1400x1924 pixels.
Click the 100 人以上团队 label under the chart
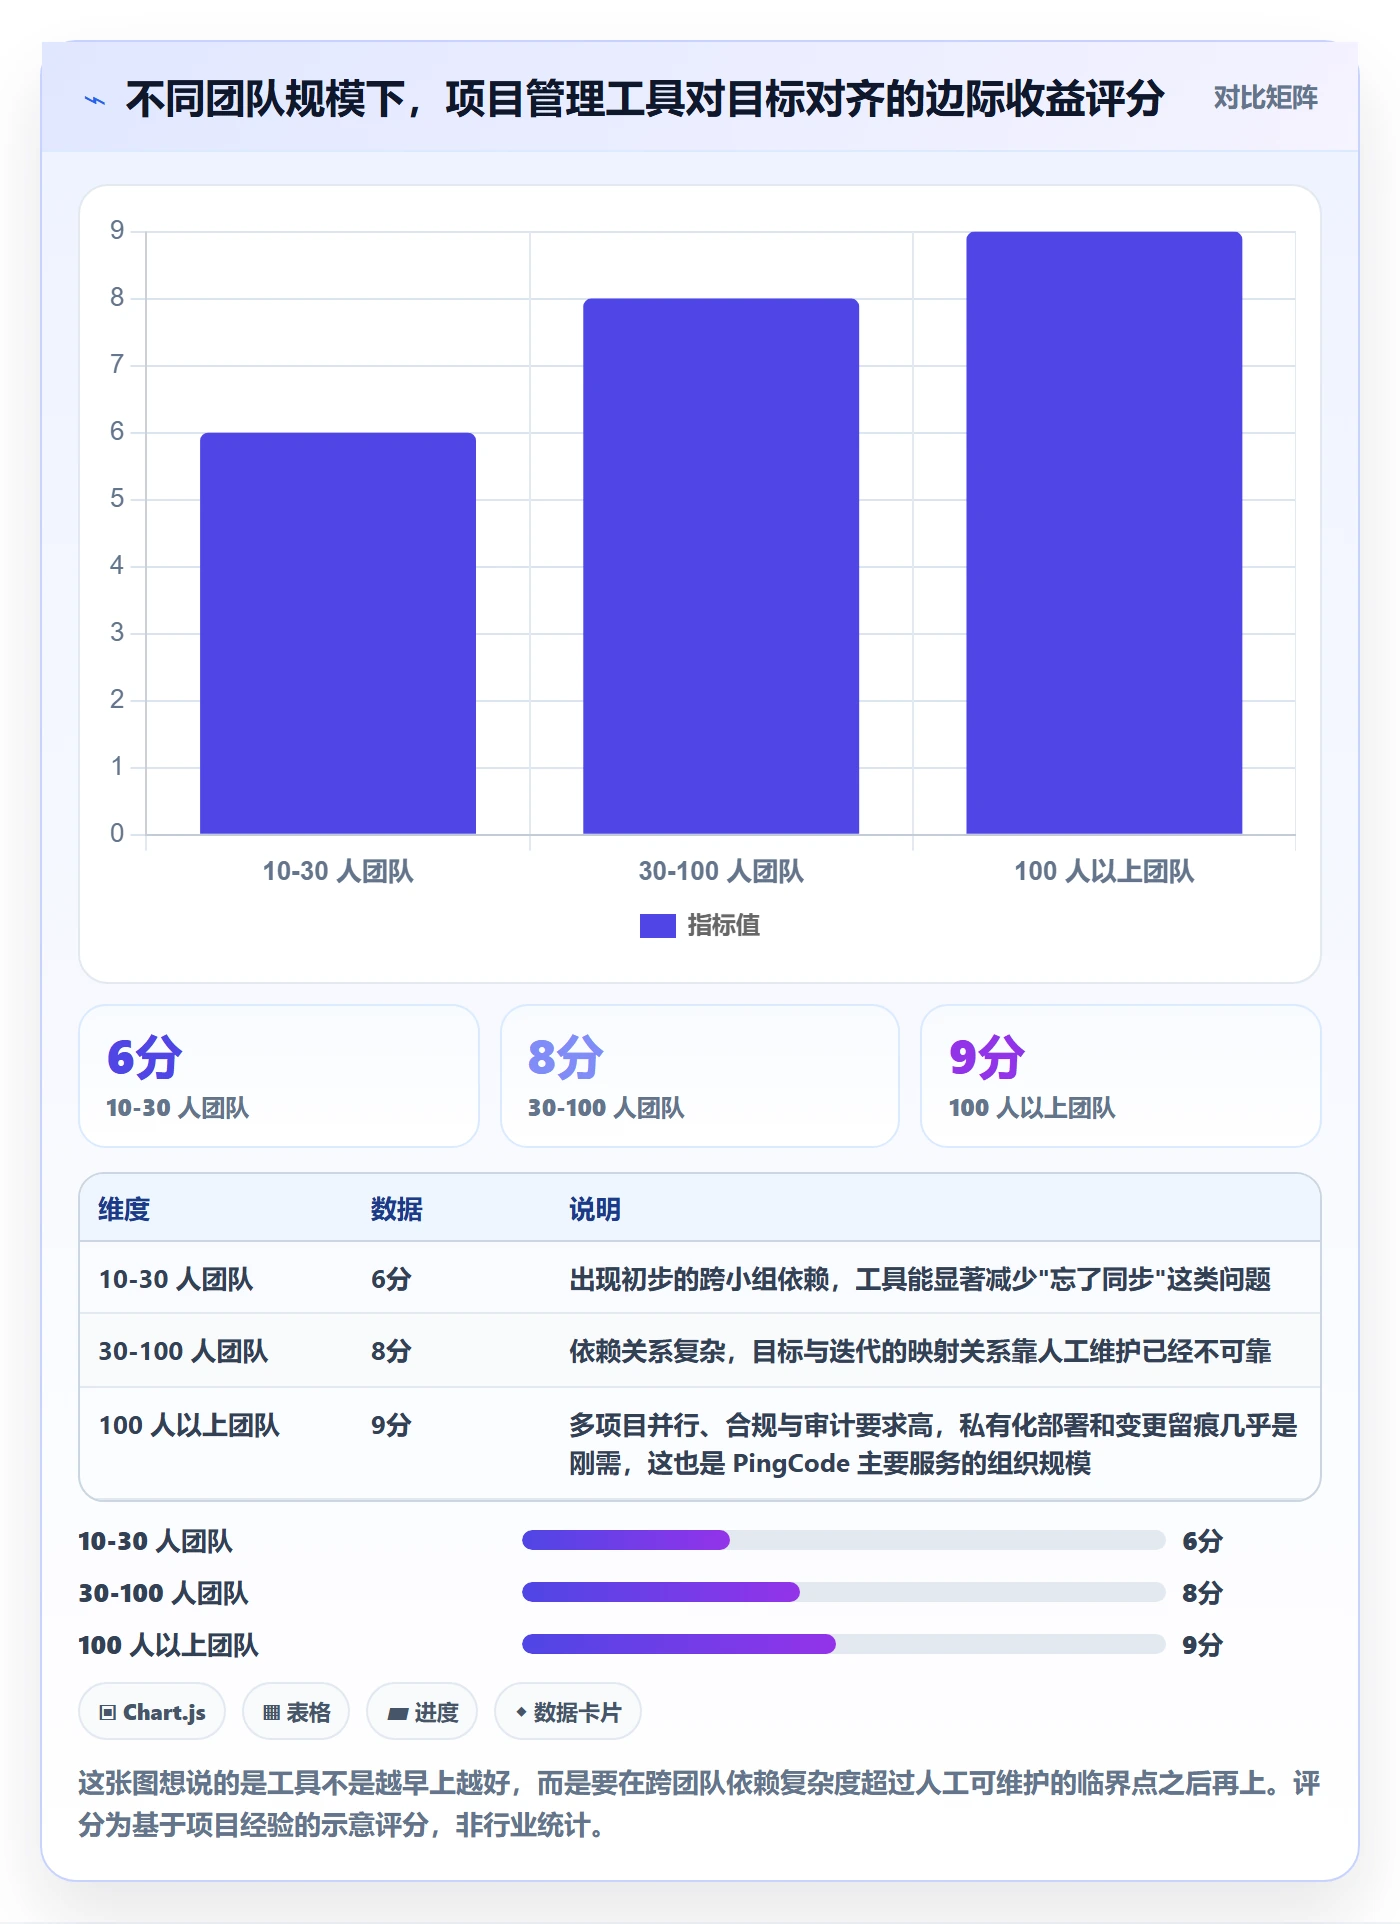(1104, 871)
